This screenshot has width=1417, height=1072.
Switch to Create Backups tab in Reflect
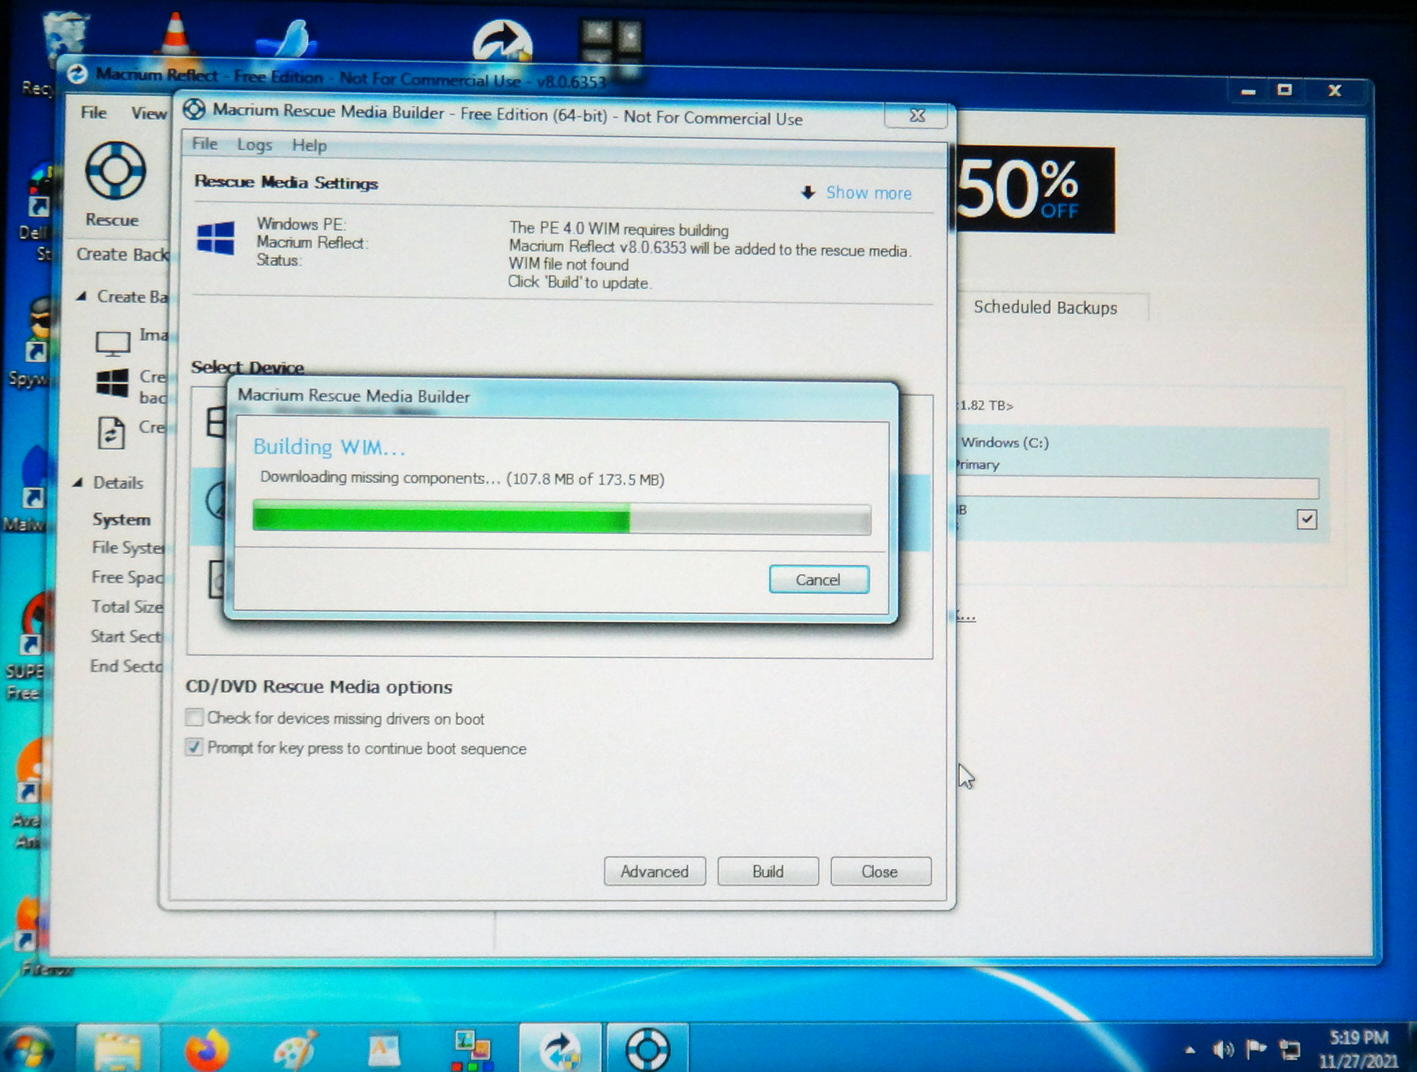[x=121, y=254]
